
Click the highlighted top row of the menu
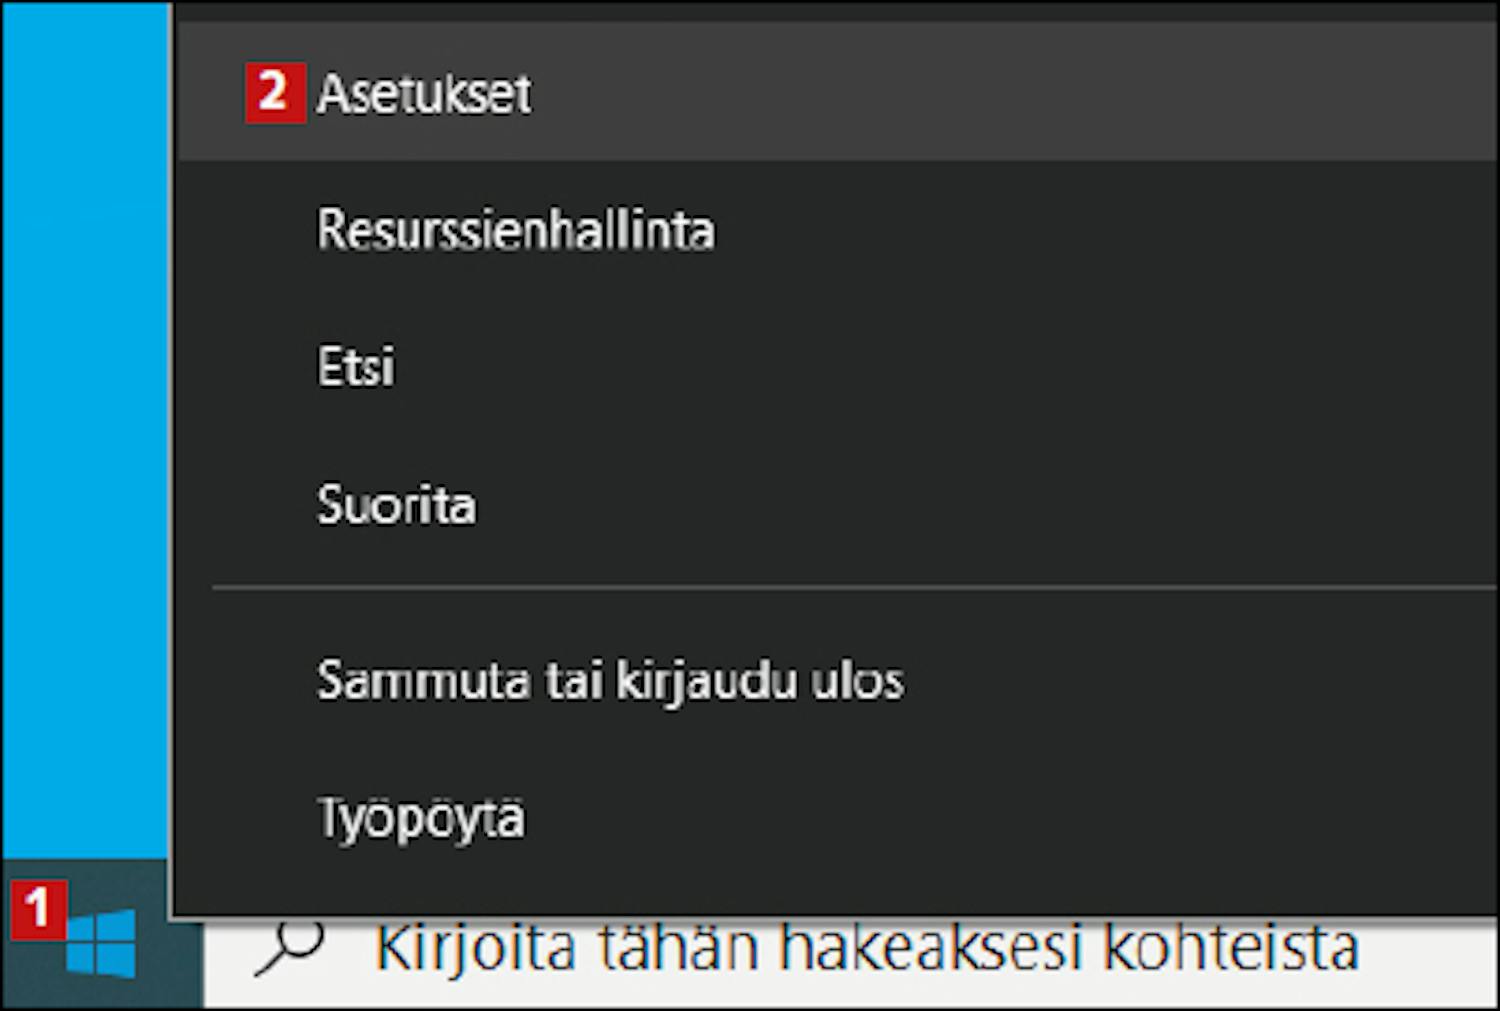point(838,92)
